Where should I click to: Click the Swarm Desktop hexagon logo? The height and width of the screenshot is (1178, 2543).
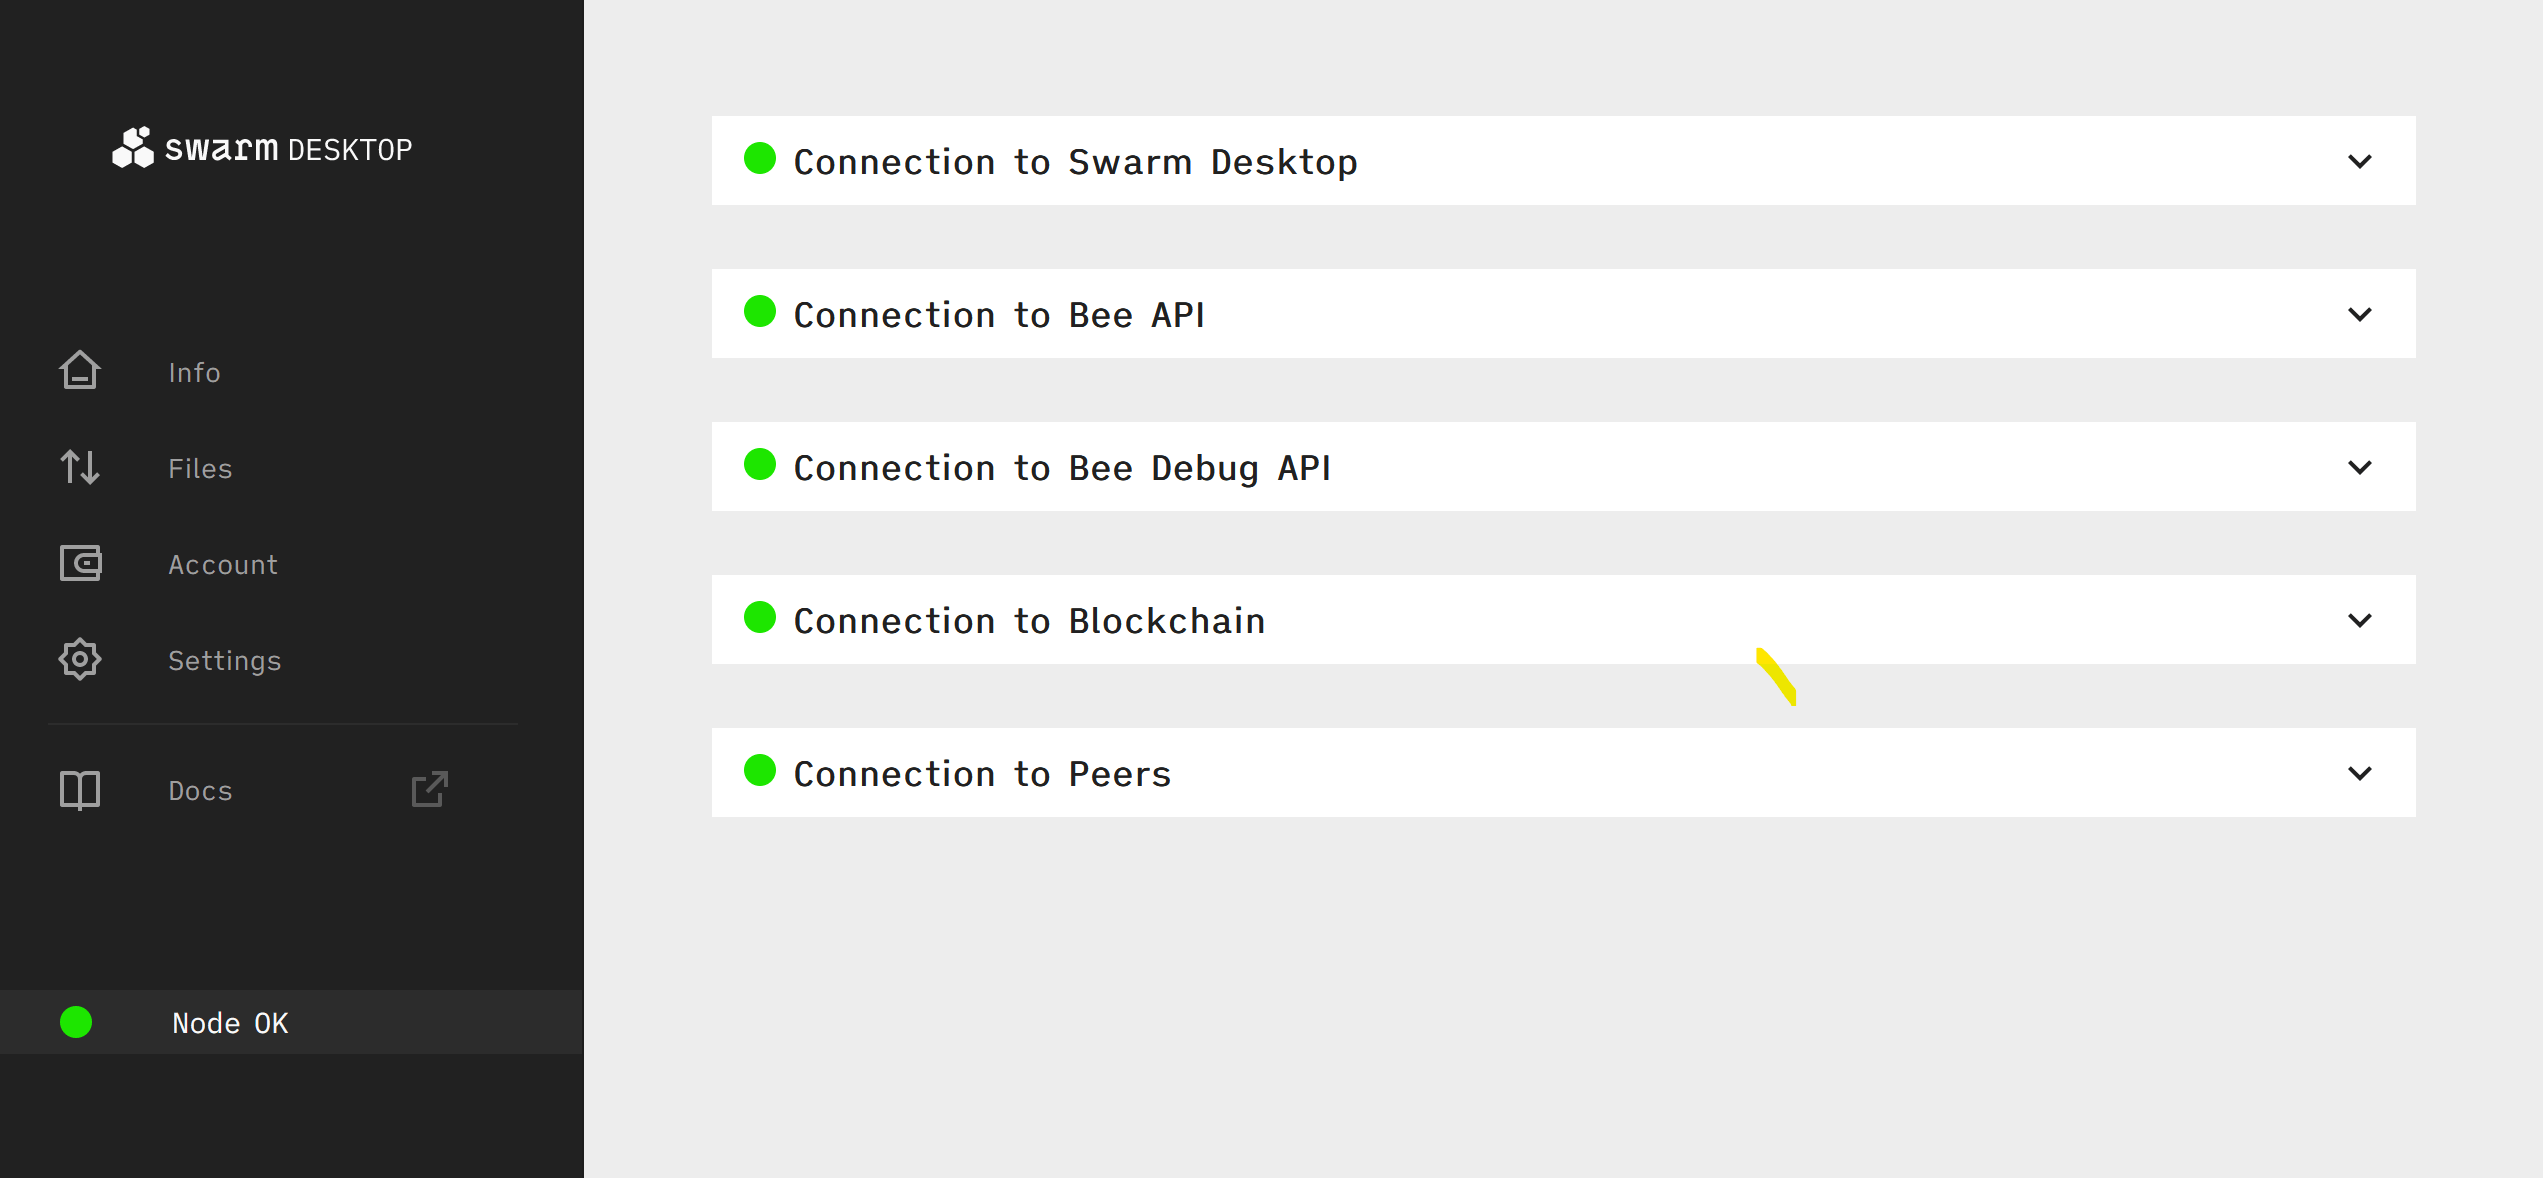pos(133,148)
